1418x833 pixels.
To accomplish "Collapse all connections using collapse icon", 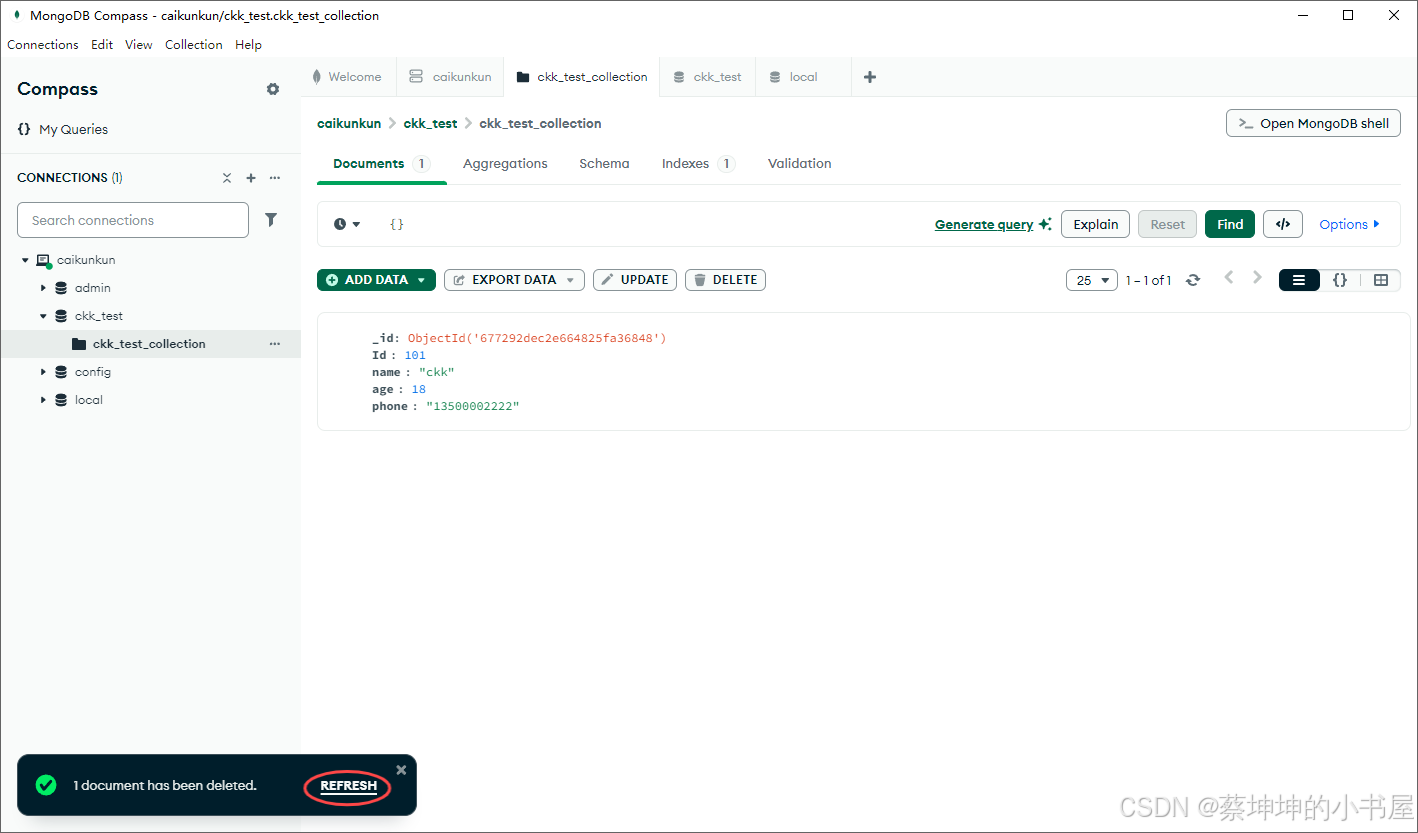I will pyautogui.click(x=227, y=177).
